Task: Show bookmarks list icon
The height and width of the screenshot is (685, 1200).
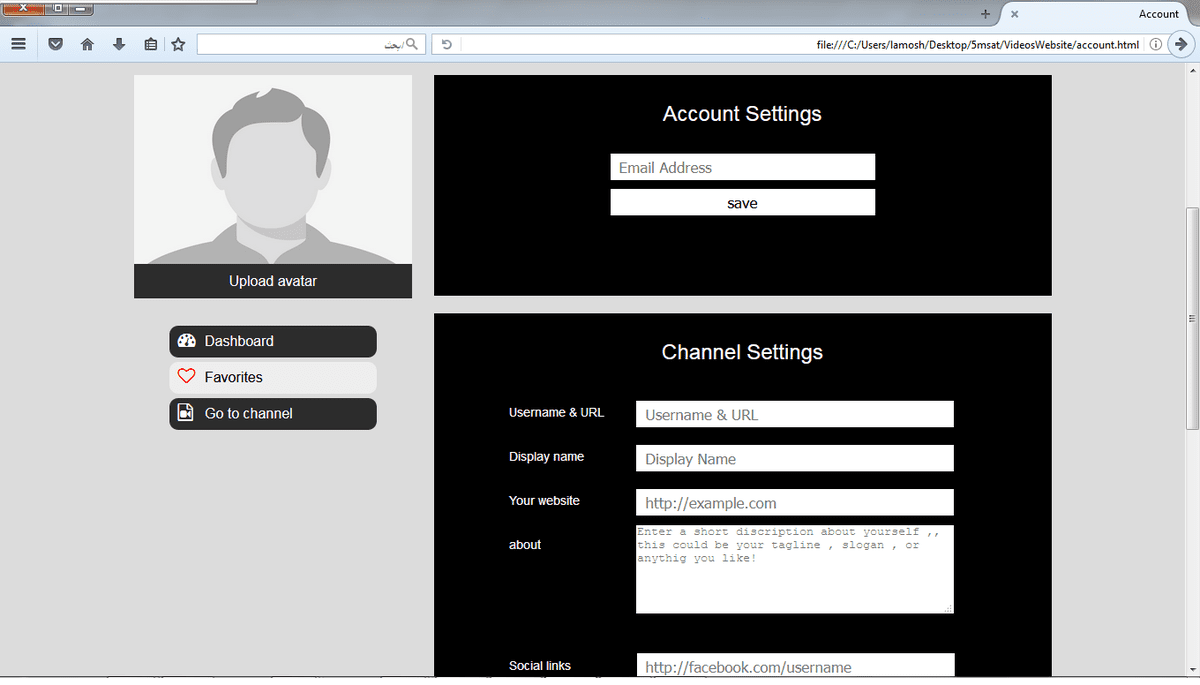Action: [150, 44]
